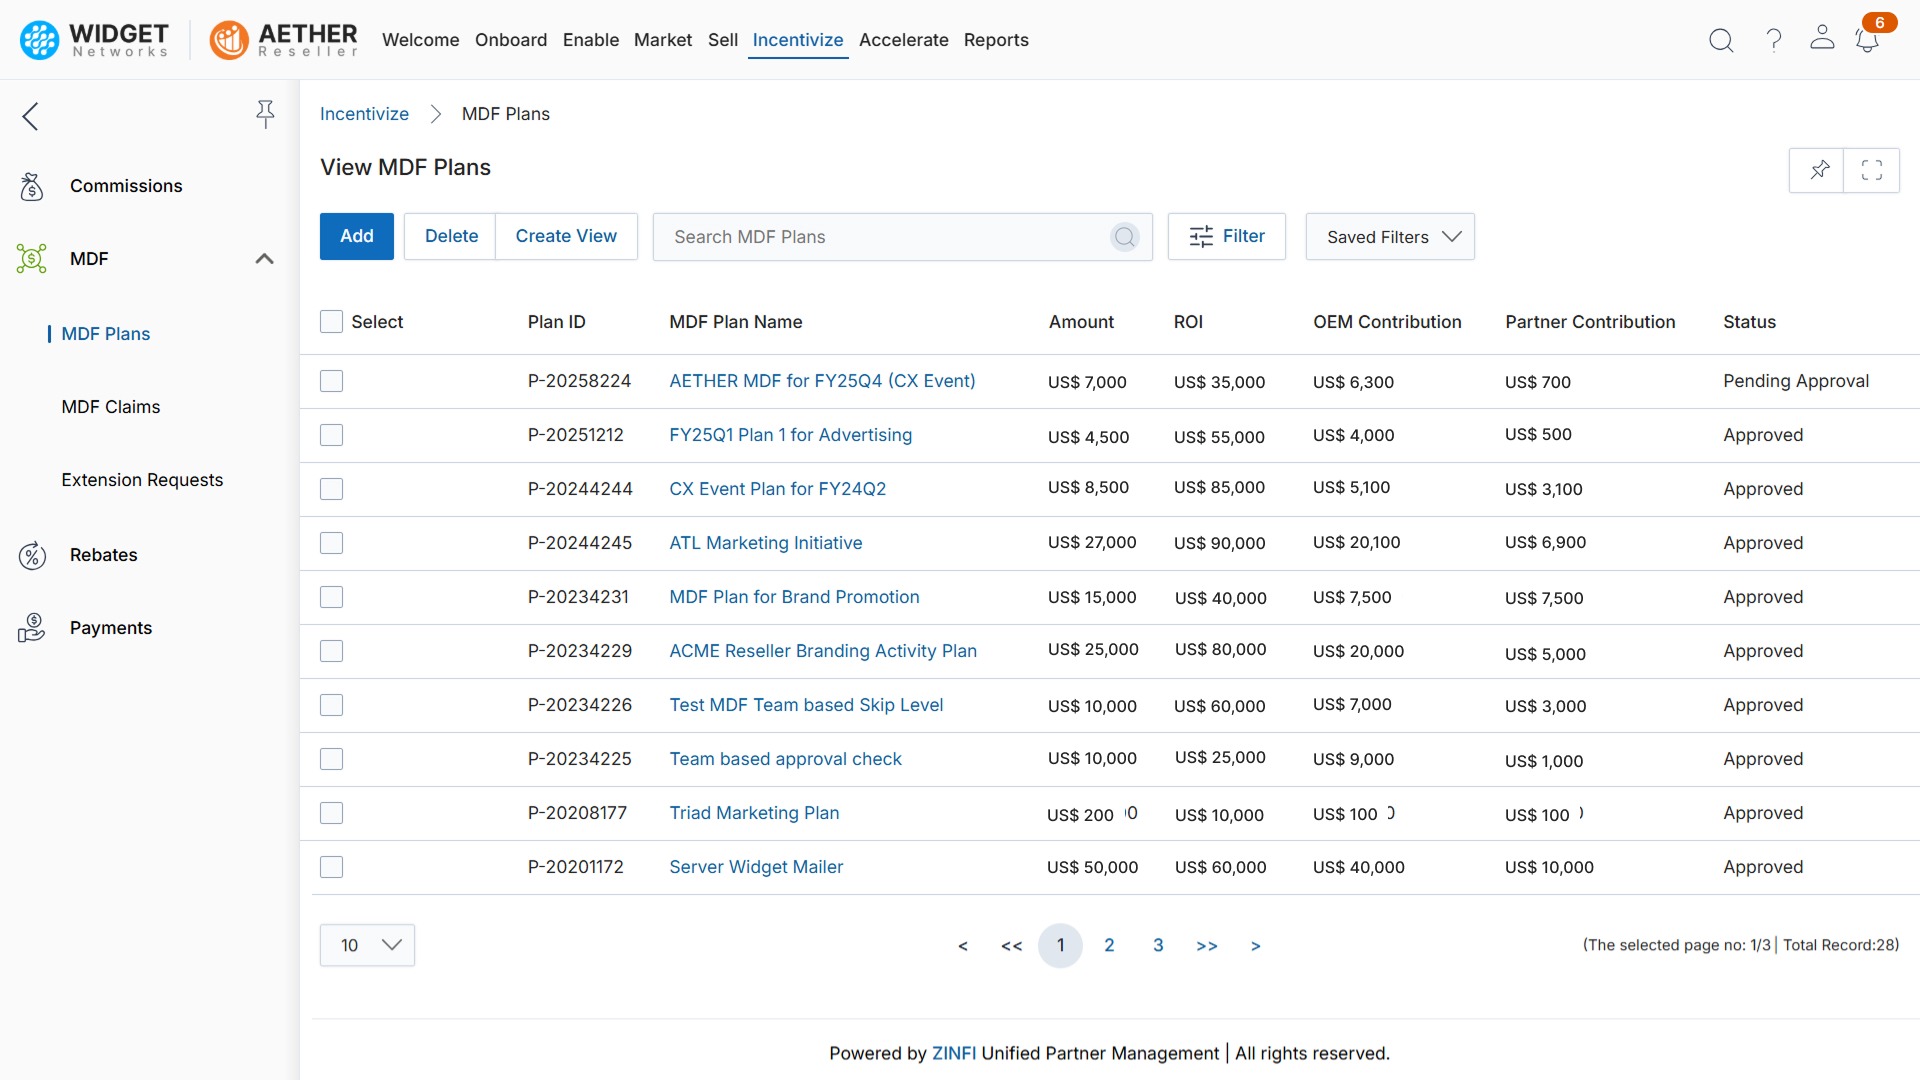Image resolution: width=1920 pixels, height=1080 pixels.
Task: Open the notifications bell with badge
Action: 1867,40
